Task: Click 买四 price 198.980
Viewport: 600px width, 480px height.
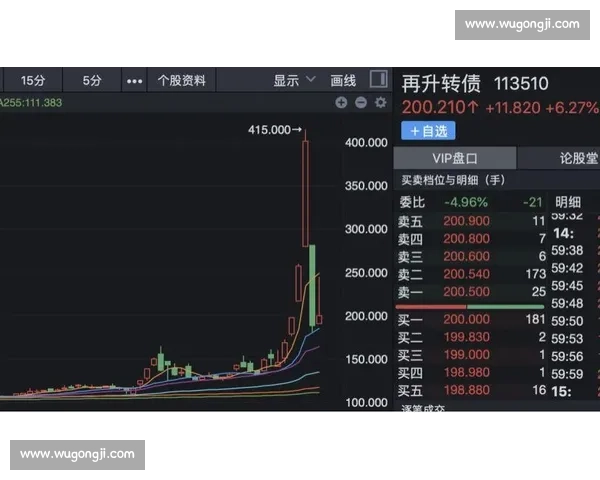Action: click(x=466, y=372)
